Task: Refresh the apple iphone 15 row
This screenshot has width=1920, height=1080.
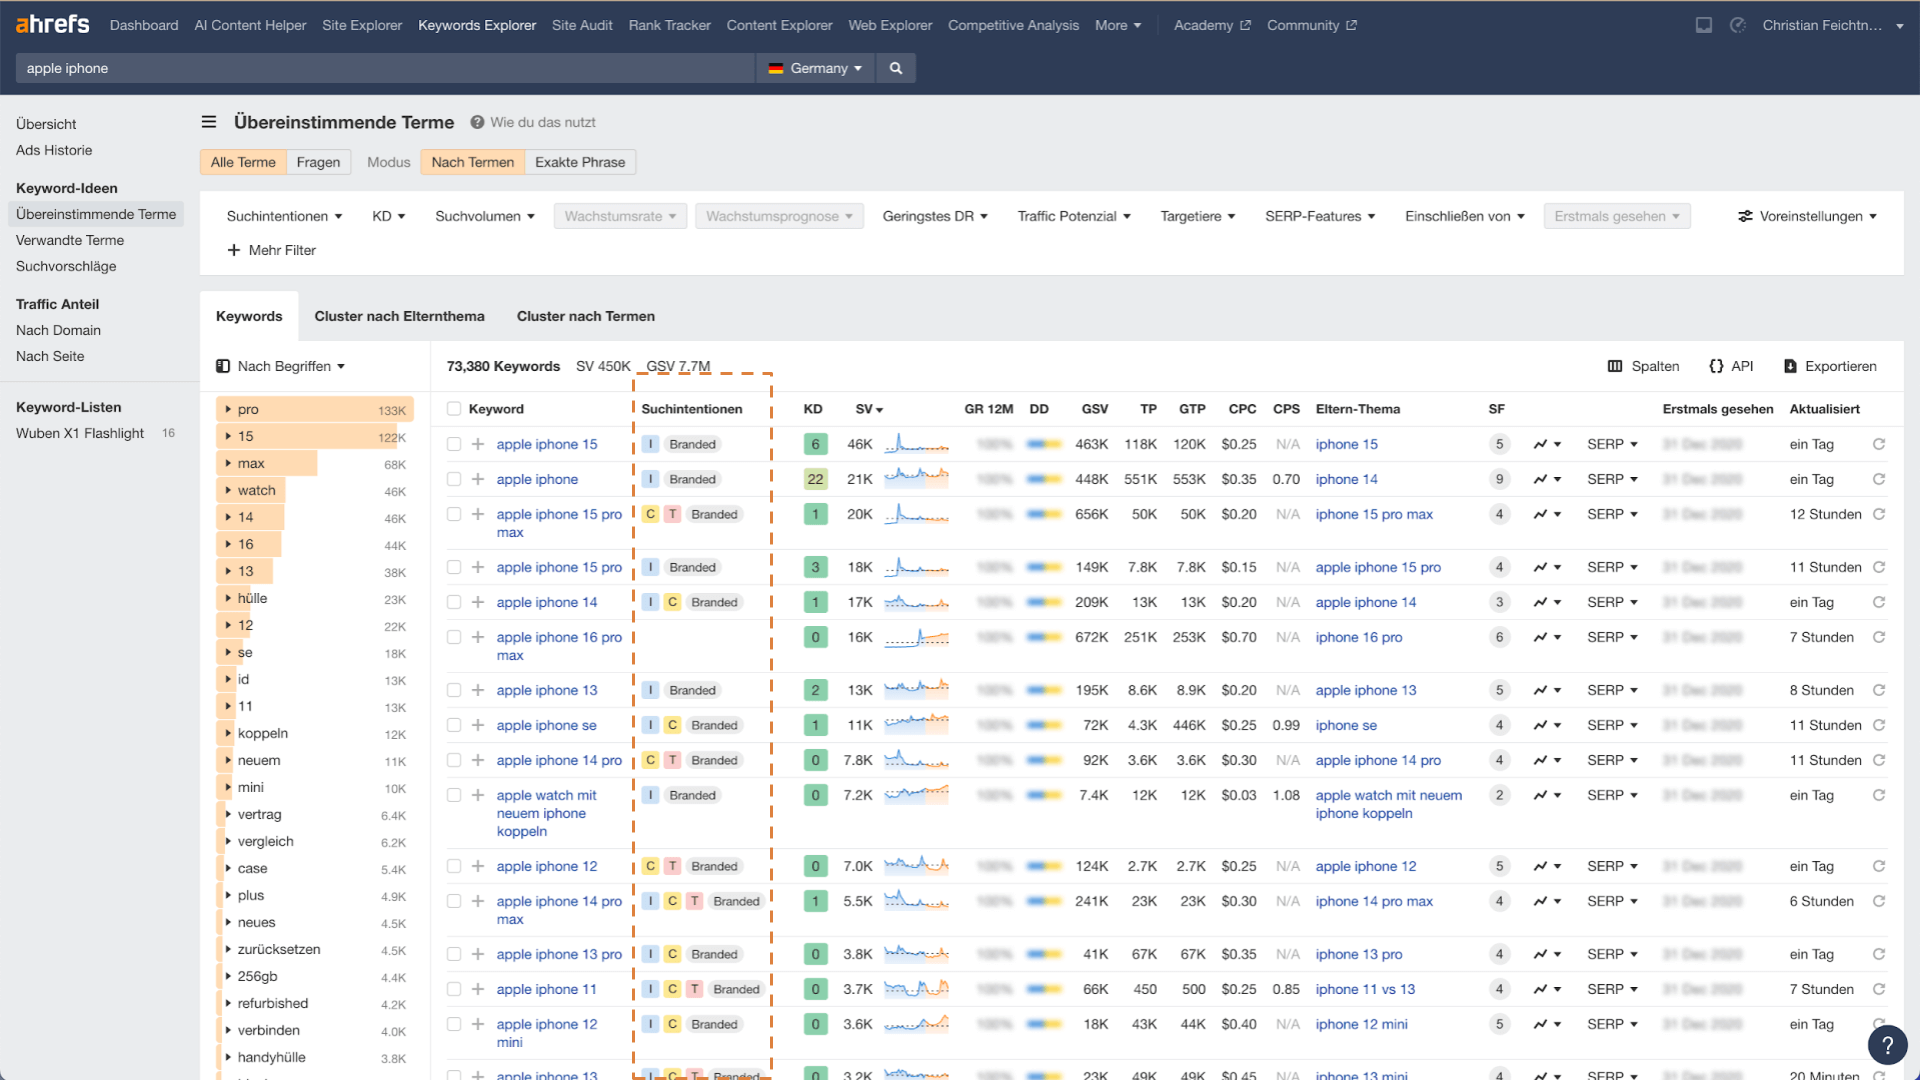Action: coord(1879,444)
